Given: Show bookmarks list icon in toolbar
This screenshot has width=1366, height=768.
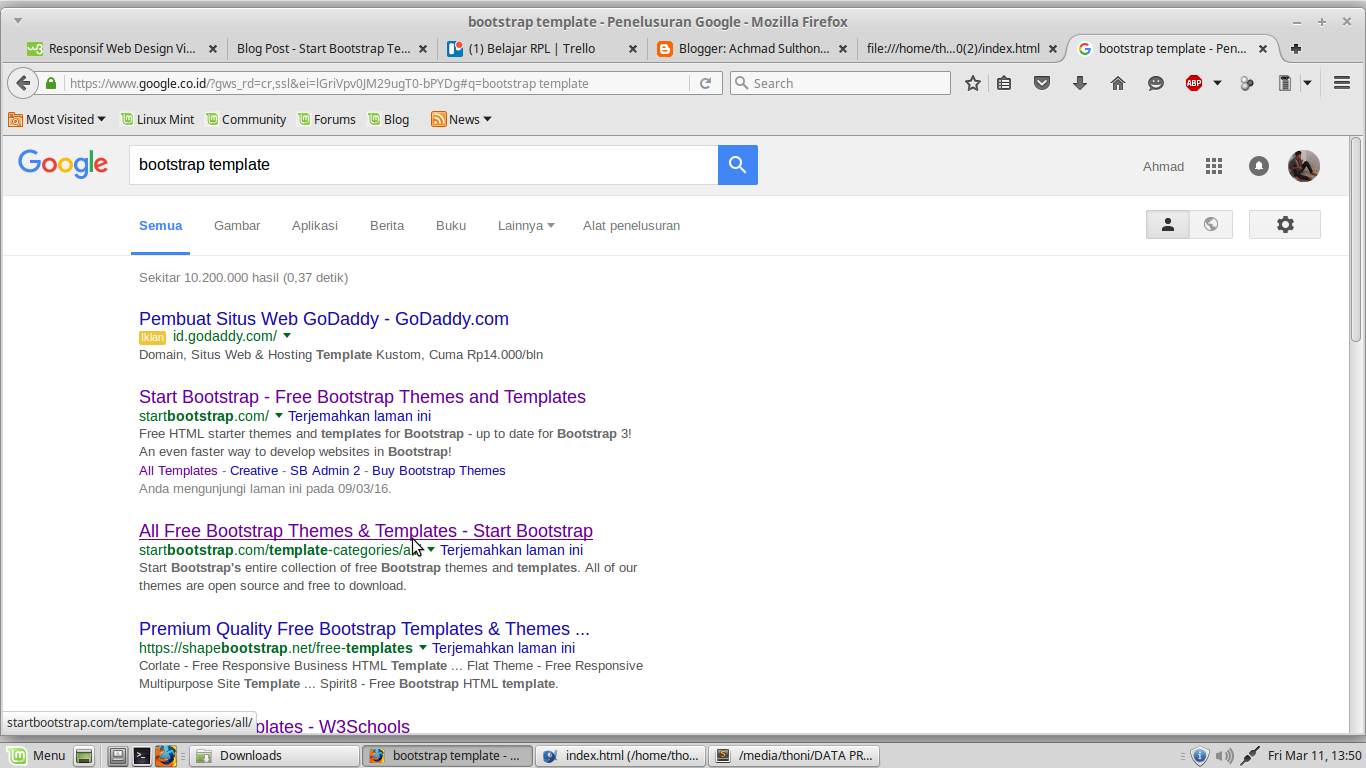Looking at the screenshot, I should coord(1005,84).
